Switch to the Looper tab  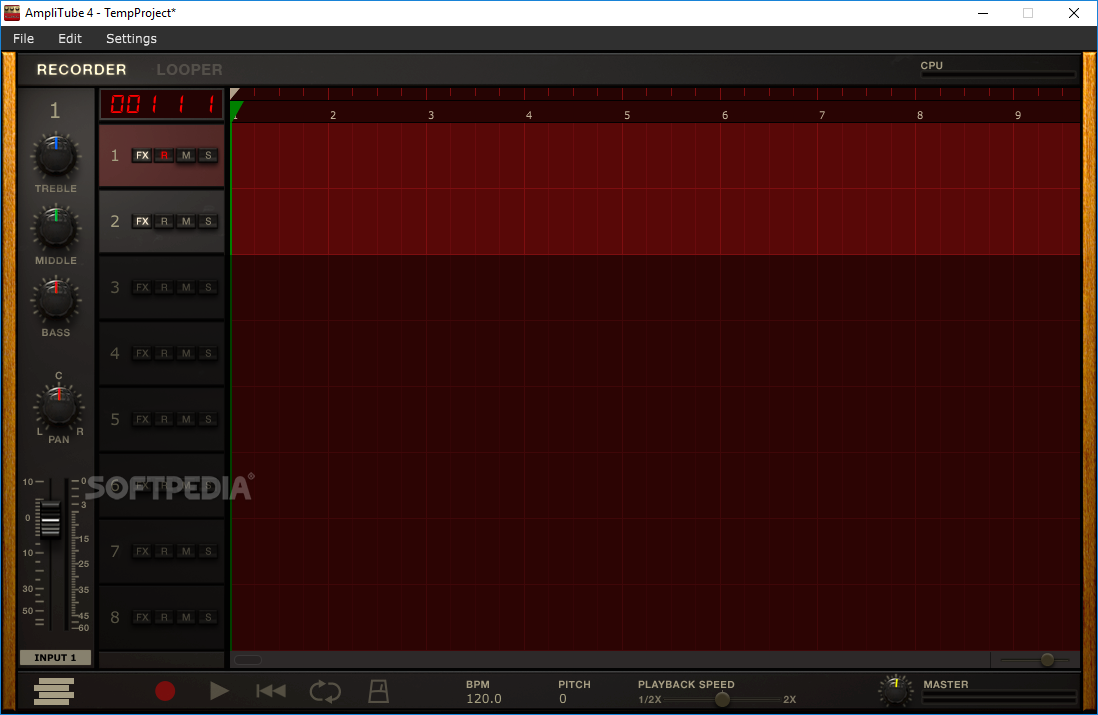click(189, 70)
